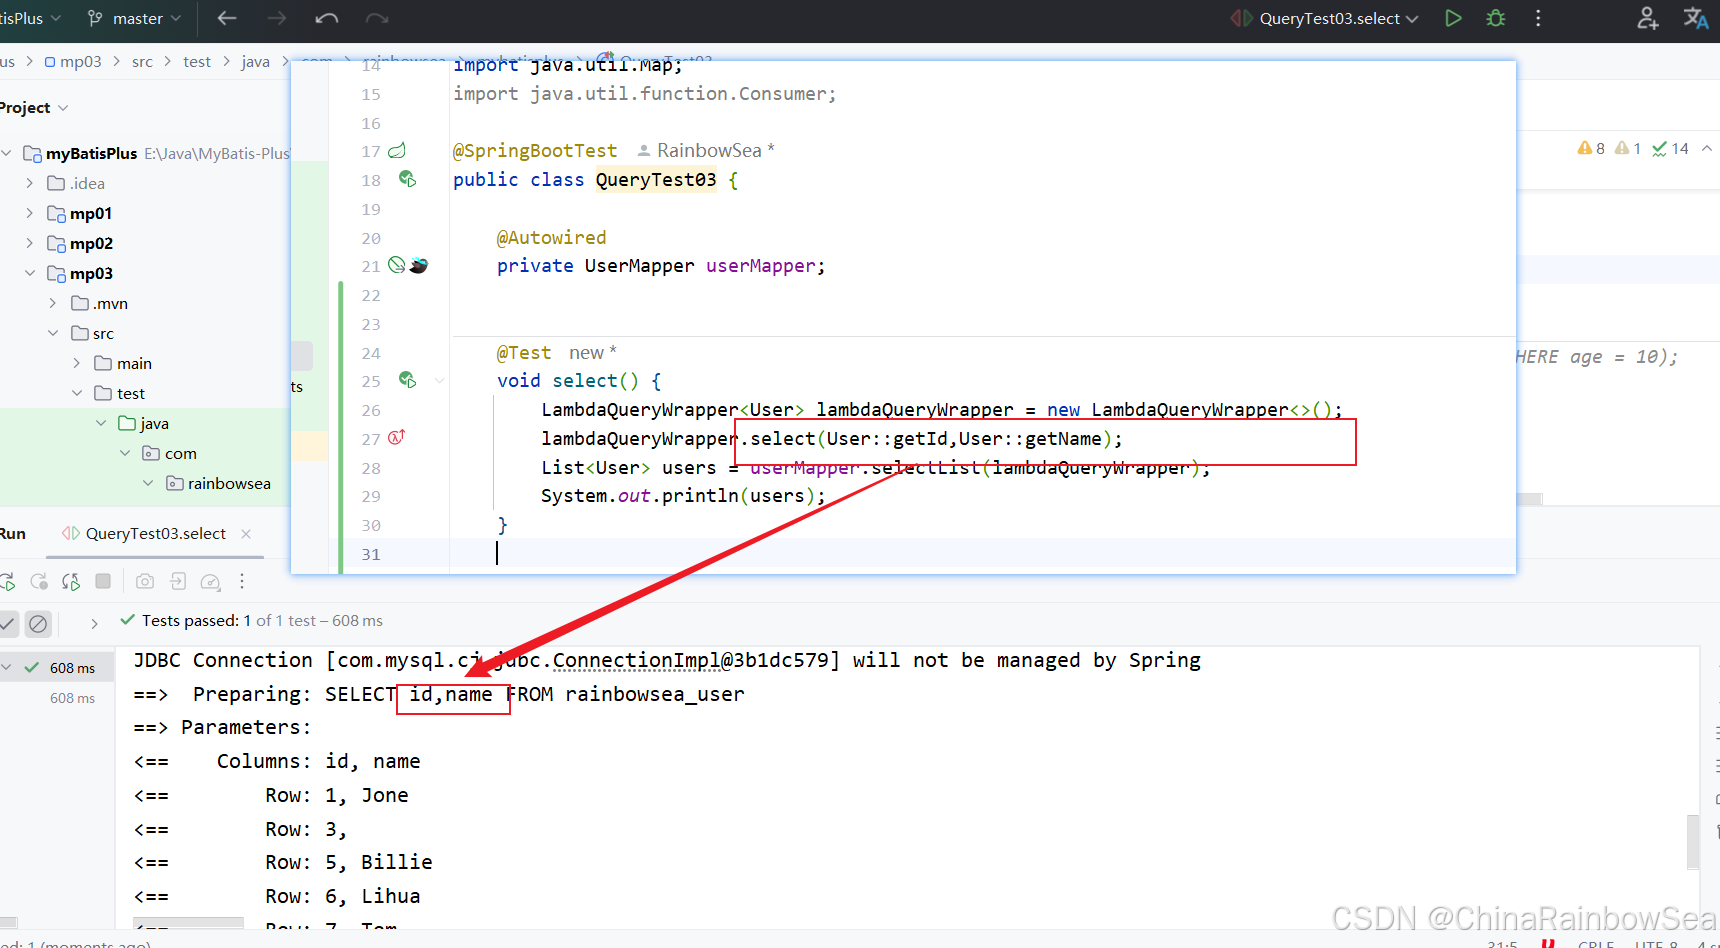This screenshot has width=1720, height=948.
Task: Run QueryTest03.select with the green play icon
Action: pos(1453,18)
